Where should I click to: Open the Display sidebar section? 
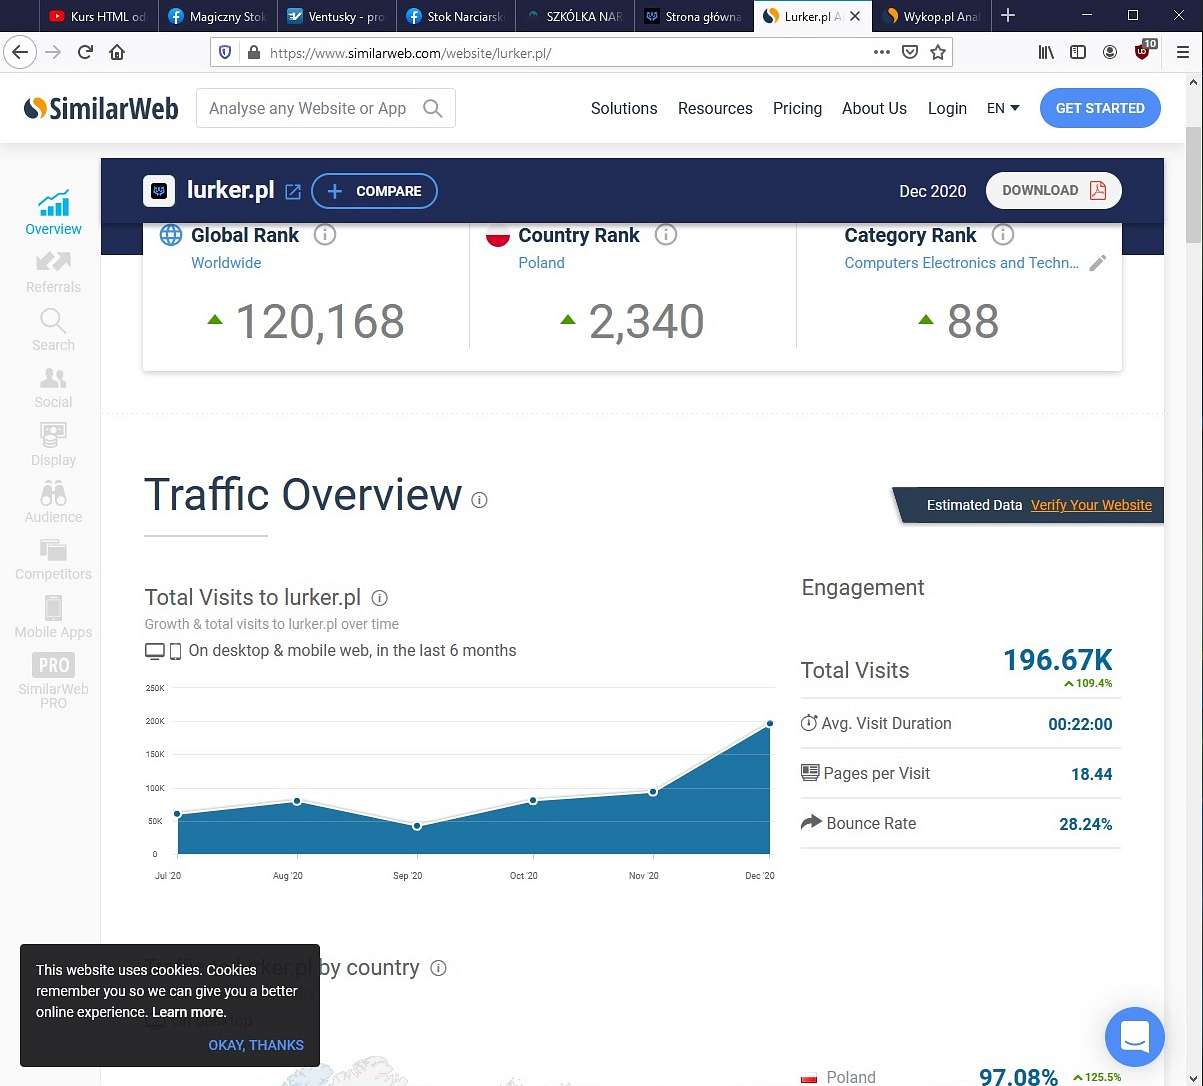(53, 445)
